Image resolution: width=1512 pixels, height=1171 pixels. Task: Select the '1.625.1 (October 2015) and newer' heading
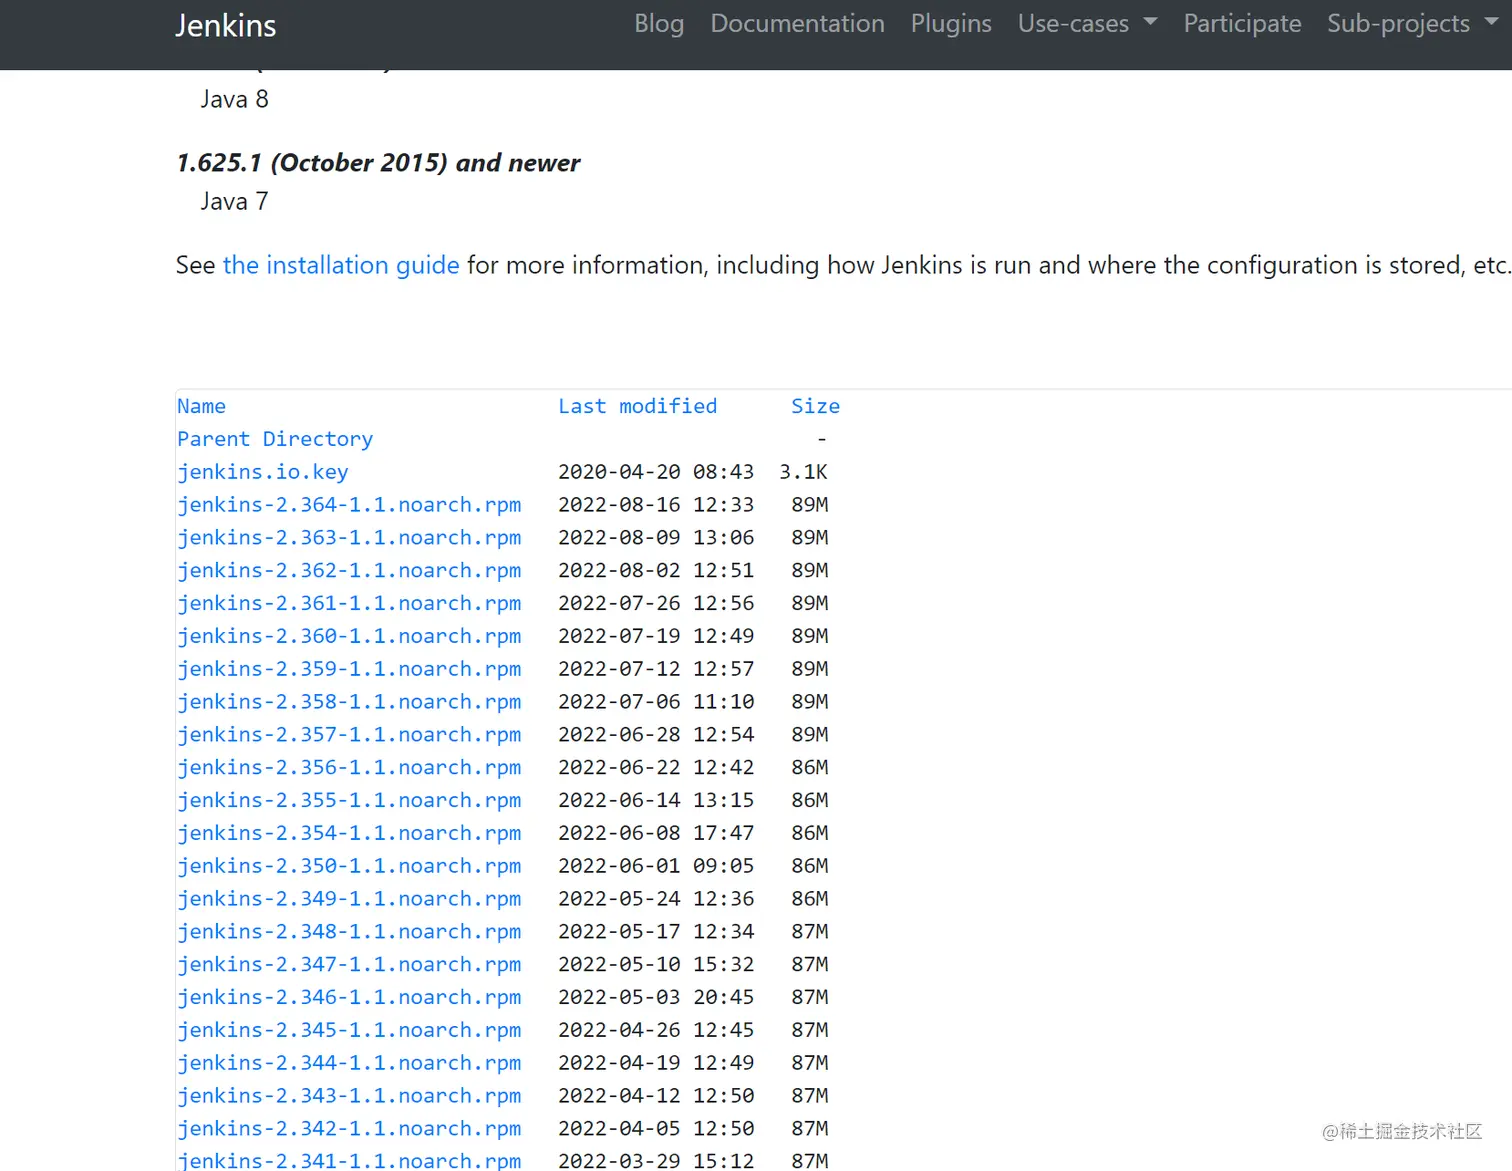pyautogui.click(x=378, y=163)
